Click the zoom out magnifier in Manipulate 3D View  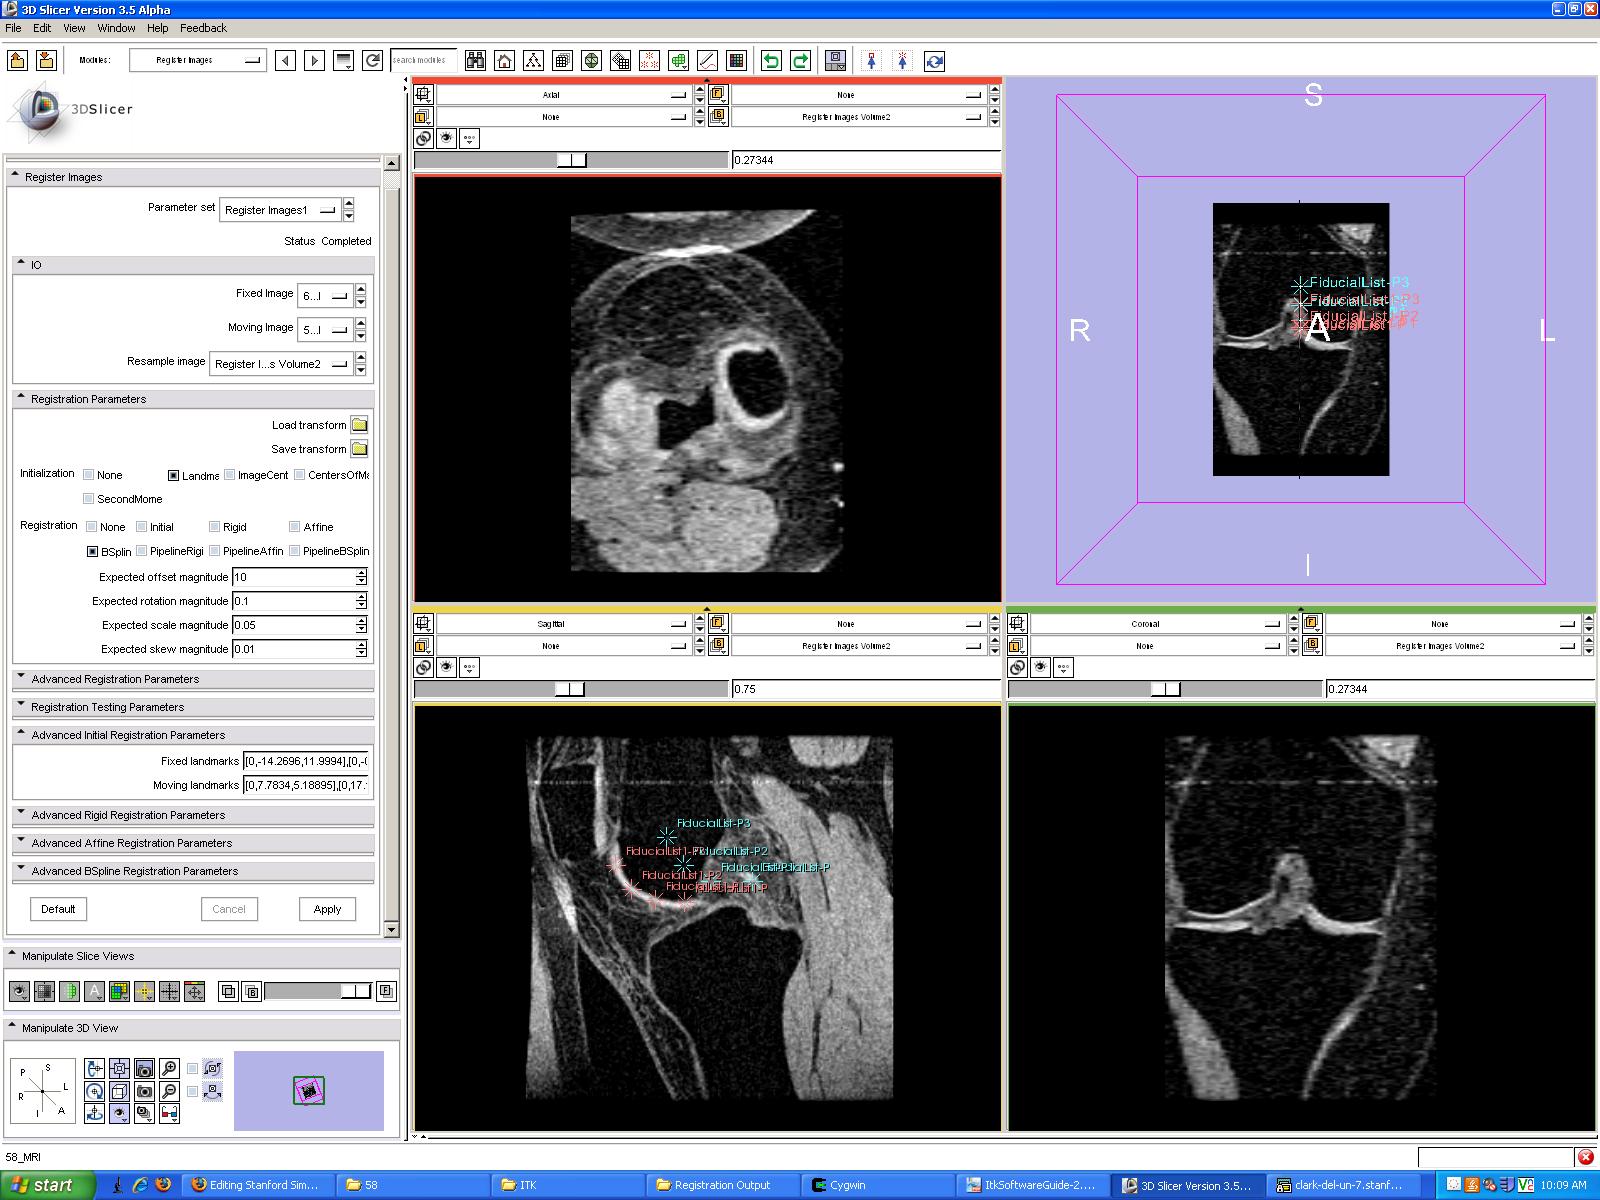(x=169, y=1091)
